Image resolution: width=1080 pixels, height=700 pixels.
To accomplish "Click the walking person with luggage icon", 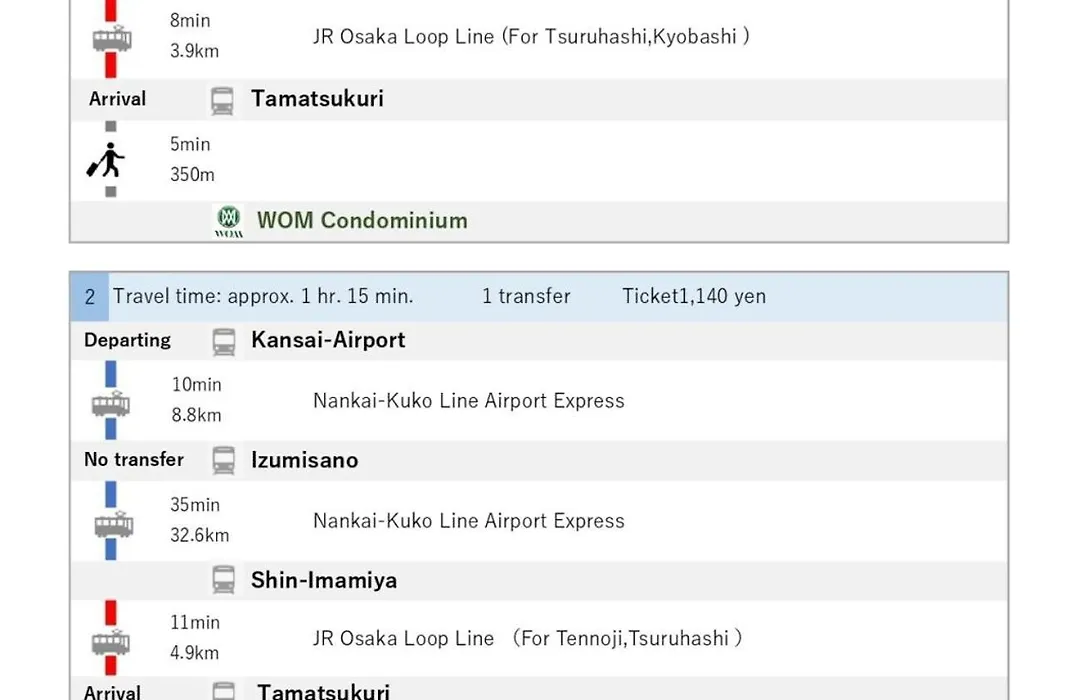I will coord(105,160).
